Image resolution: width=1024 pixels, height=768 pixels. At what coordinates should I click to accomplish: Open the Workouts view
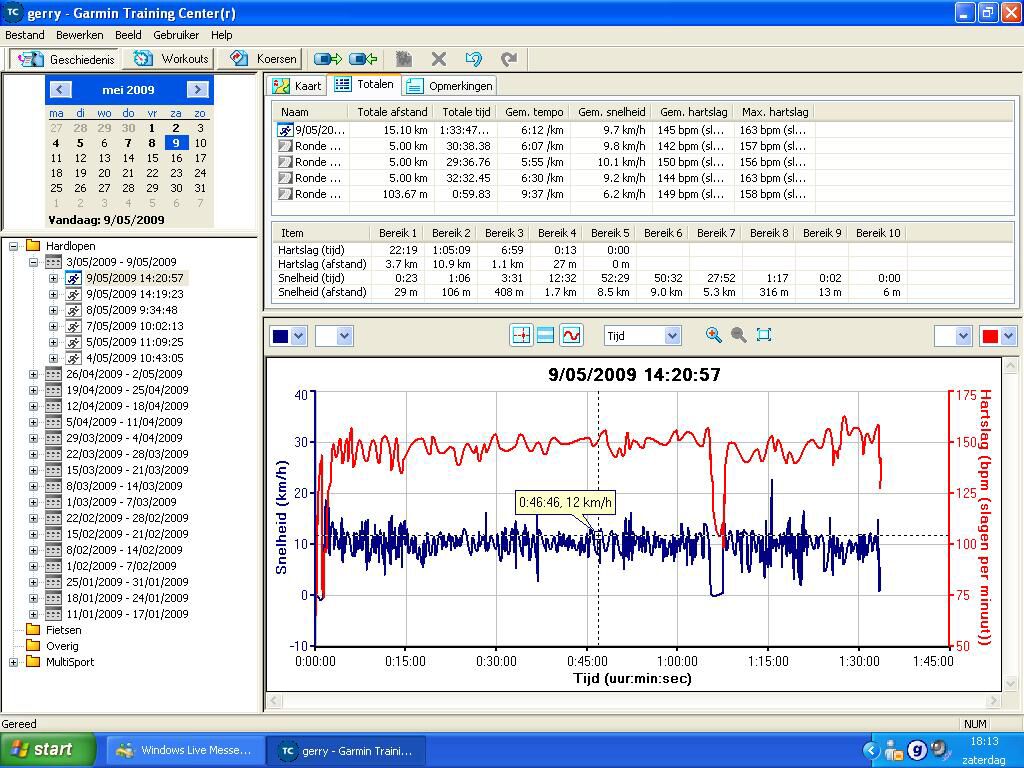(x=170, y=59)
